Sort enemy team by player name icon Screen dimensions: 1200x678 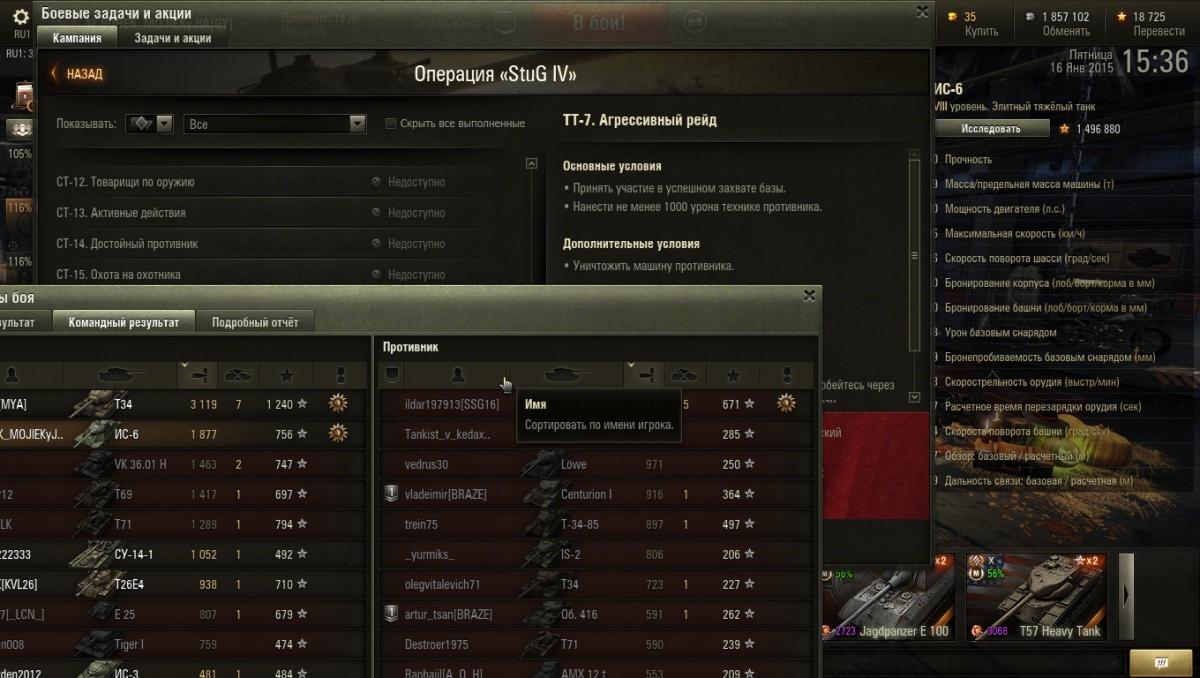coord(458,375)
